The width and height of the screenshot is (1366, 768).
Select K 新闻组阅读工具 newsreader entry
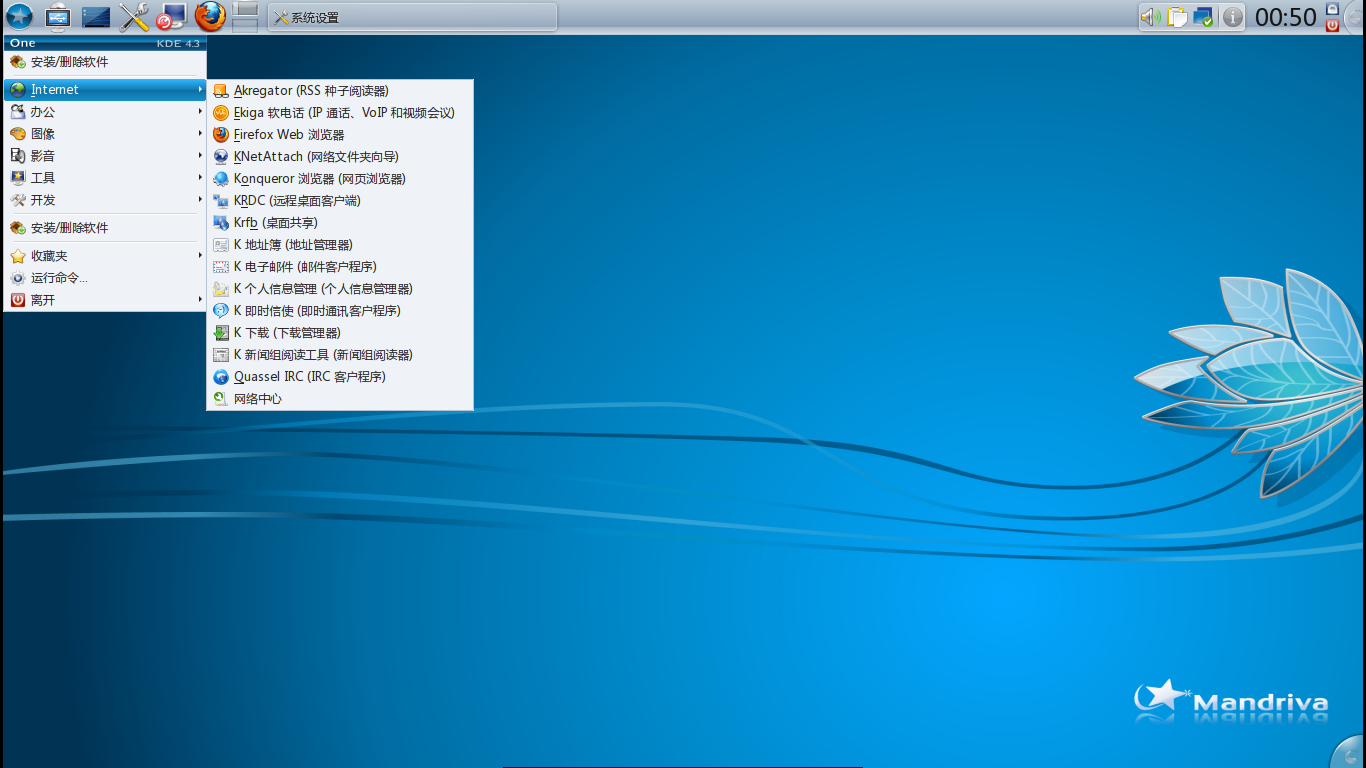pyautogui.click(x=340, y=355)
